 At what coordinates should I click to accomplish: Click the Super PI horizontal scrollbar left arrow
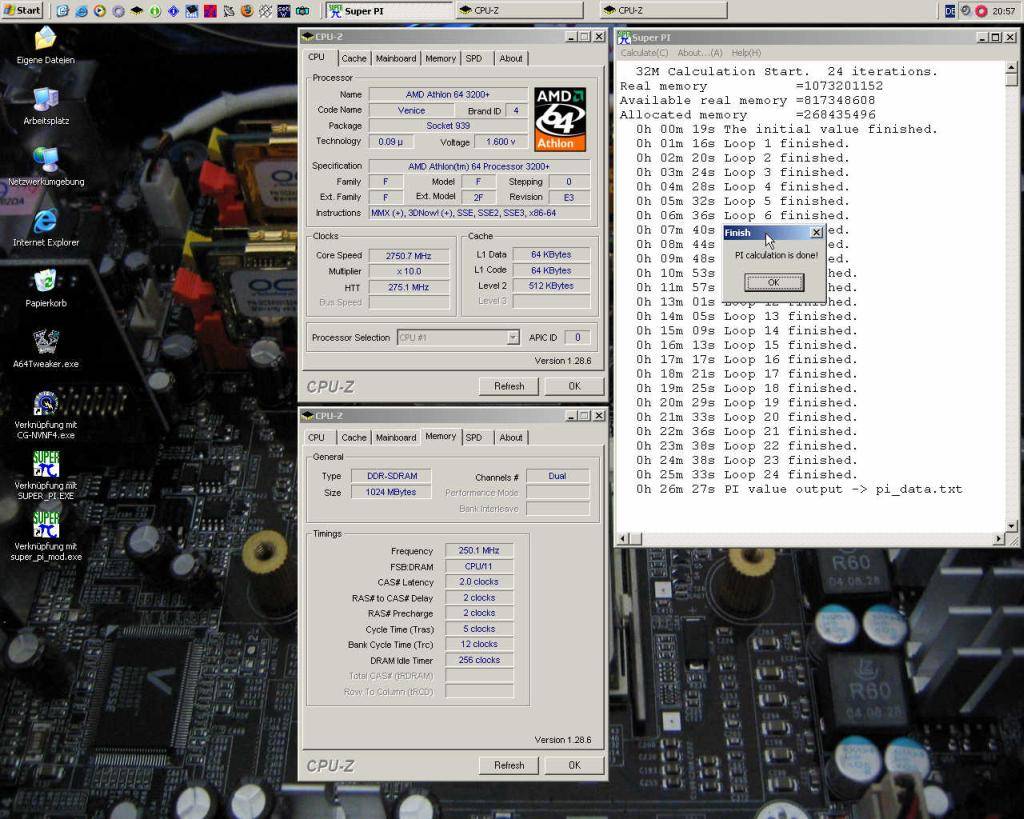[x=622, y=539]
